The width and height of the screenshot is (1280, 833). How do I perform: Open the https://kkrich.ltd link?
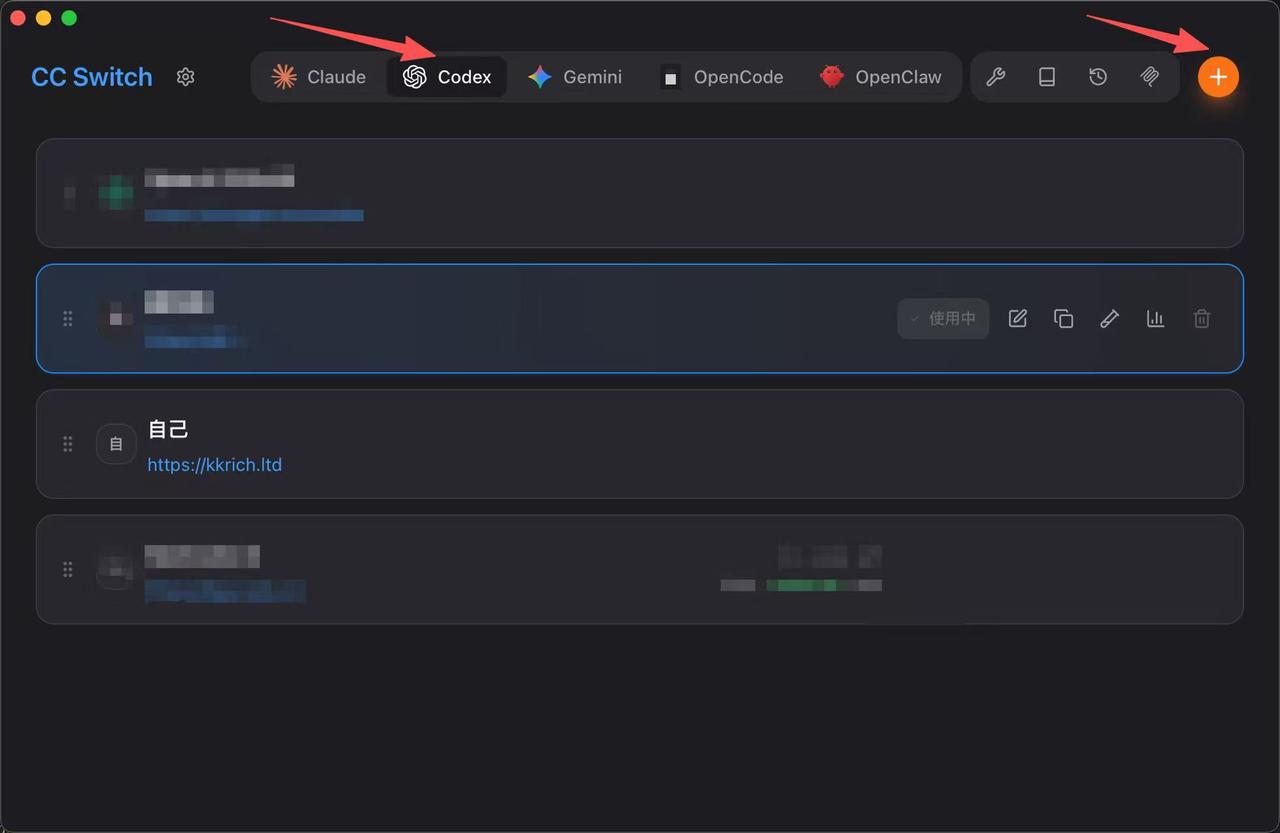(x=215, y=465)
